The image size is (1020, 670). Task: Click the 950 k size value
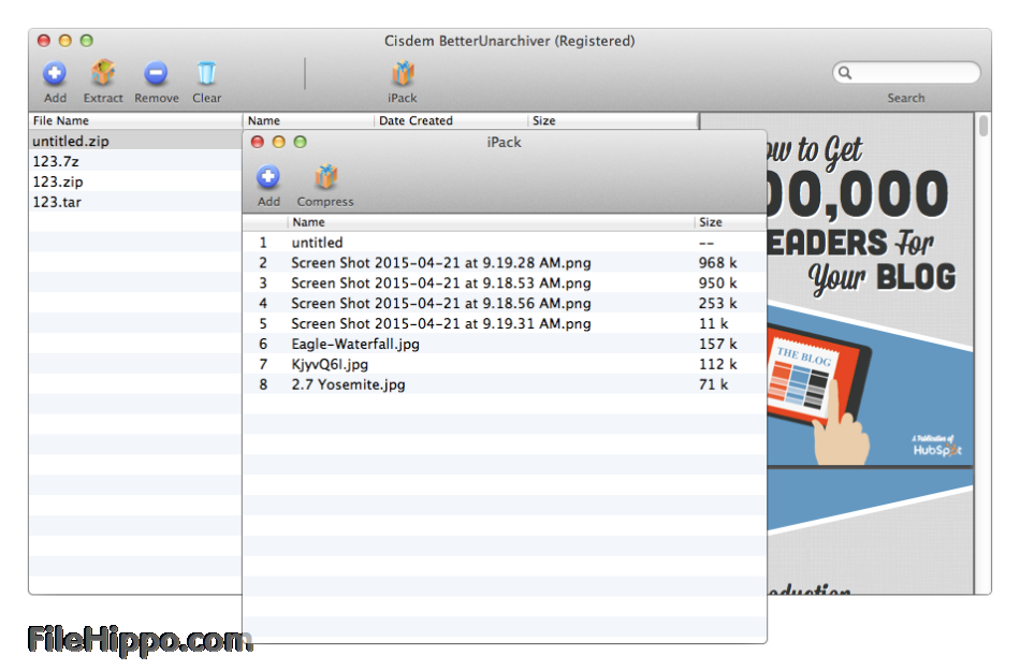[x=718, y=283]
